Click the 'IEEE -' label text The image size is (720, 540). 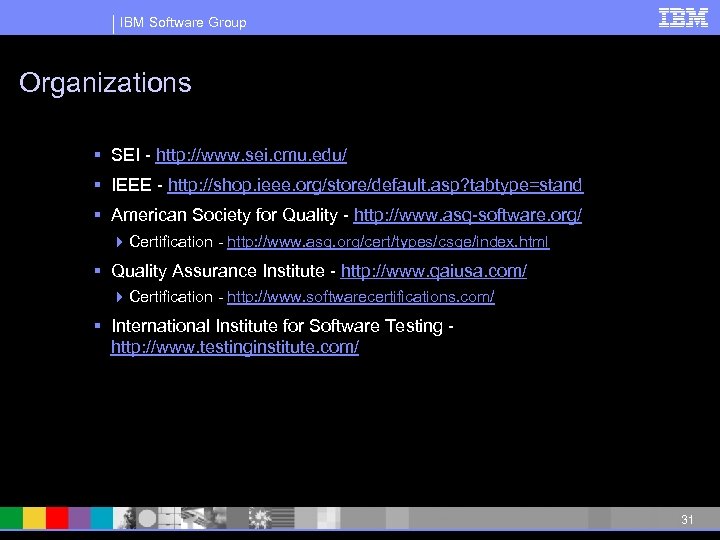tap(137, 185)
